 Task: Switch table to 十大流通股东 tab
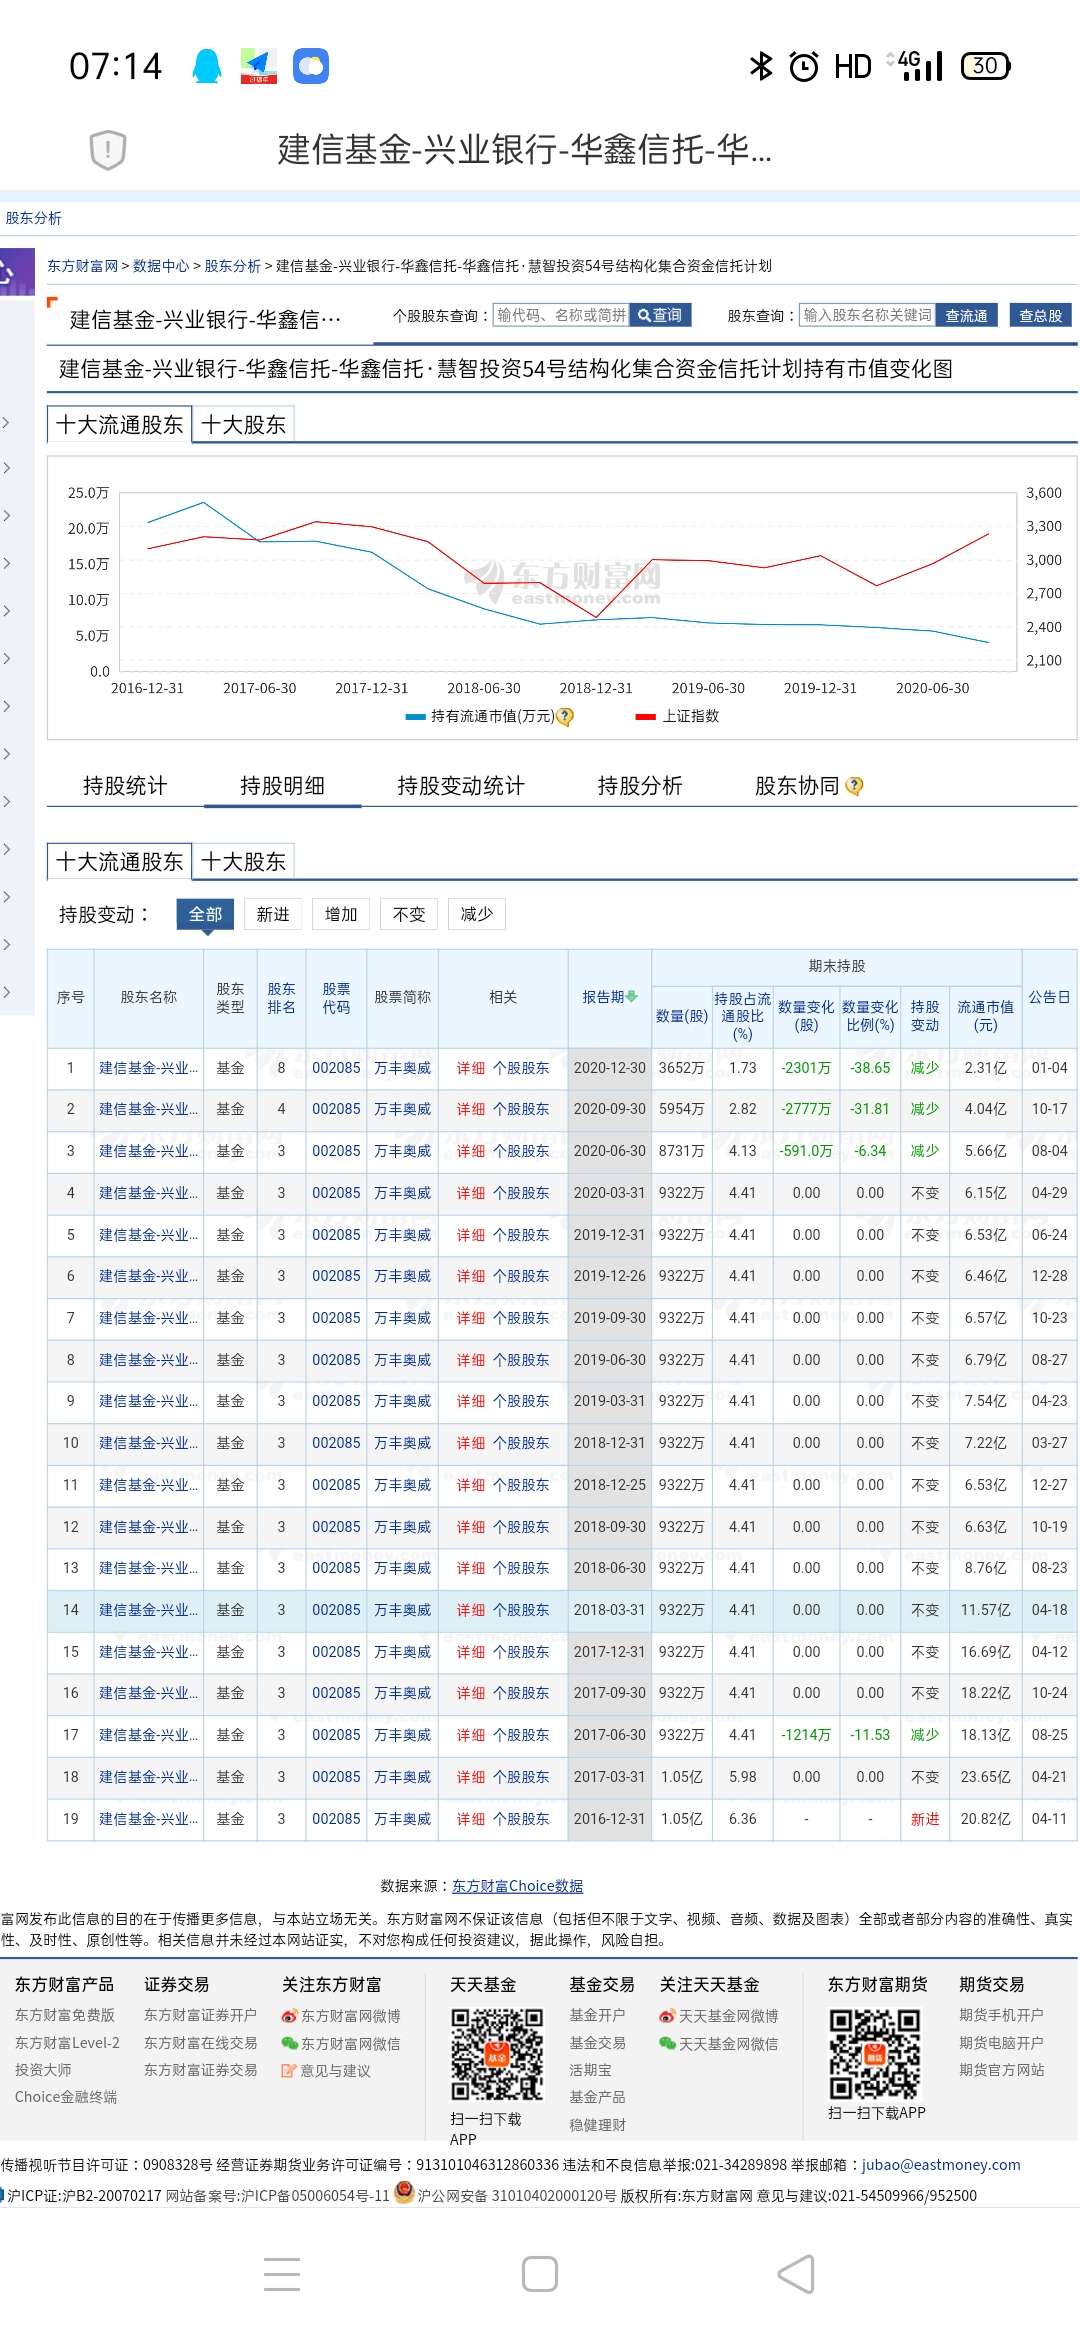pyautogui.click(x=119, y=862)
